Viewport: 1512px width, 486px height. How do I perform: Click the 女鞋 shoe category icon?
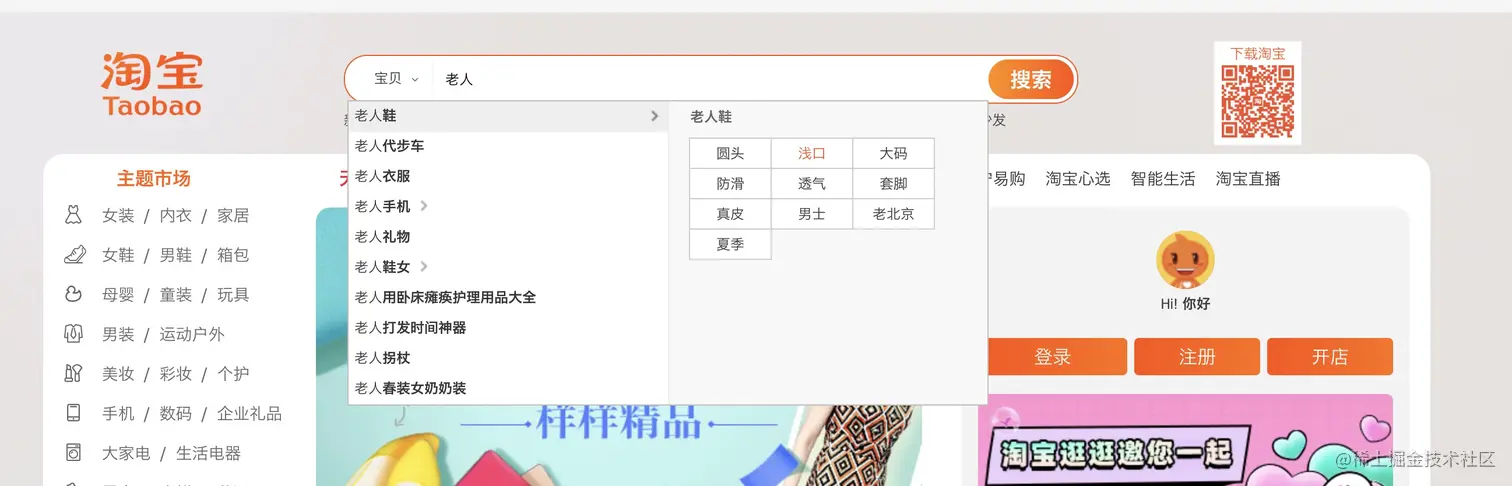tap(74, 255)
